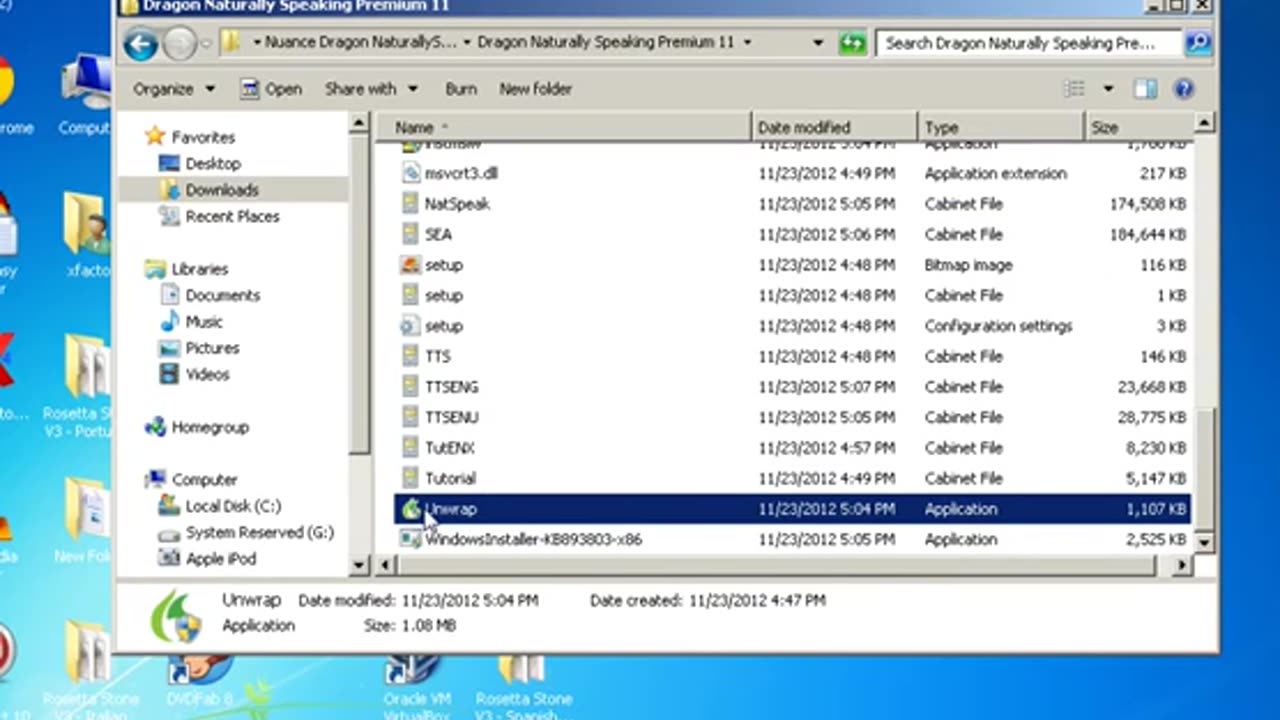Viewport: 1280px width, 720px height.
Task: Create a New folder
Action: (x=535, y=89)
